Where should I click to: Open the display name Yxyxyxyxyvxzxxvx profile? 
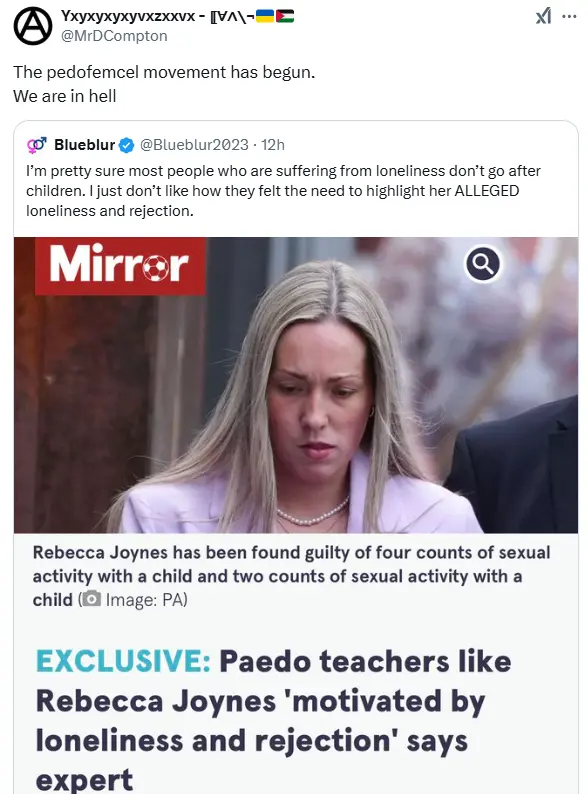tap(128, 16)
